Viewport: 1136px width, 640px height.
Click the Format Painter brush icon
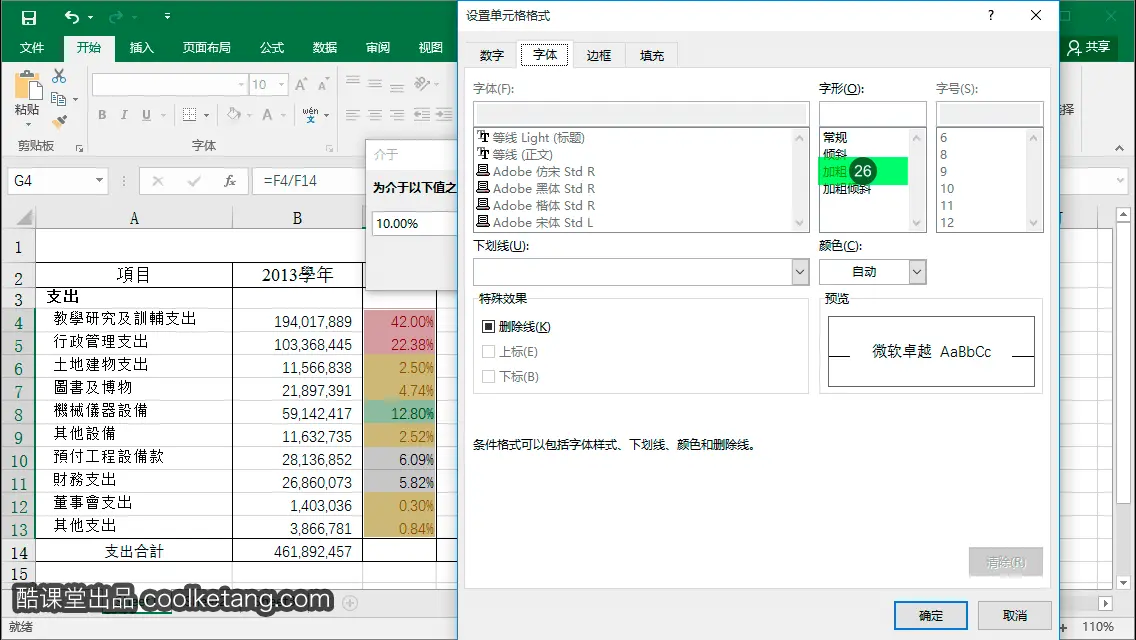coord(59,121)
